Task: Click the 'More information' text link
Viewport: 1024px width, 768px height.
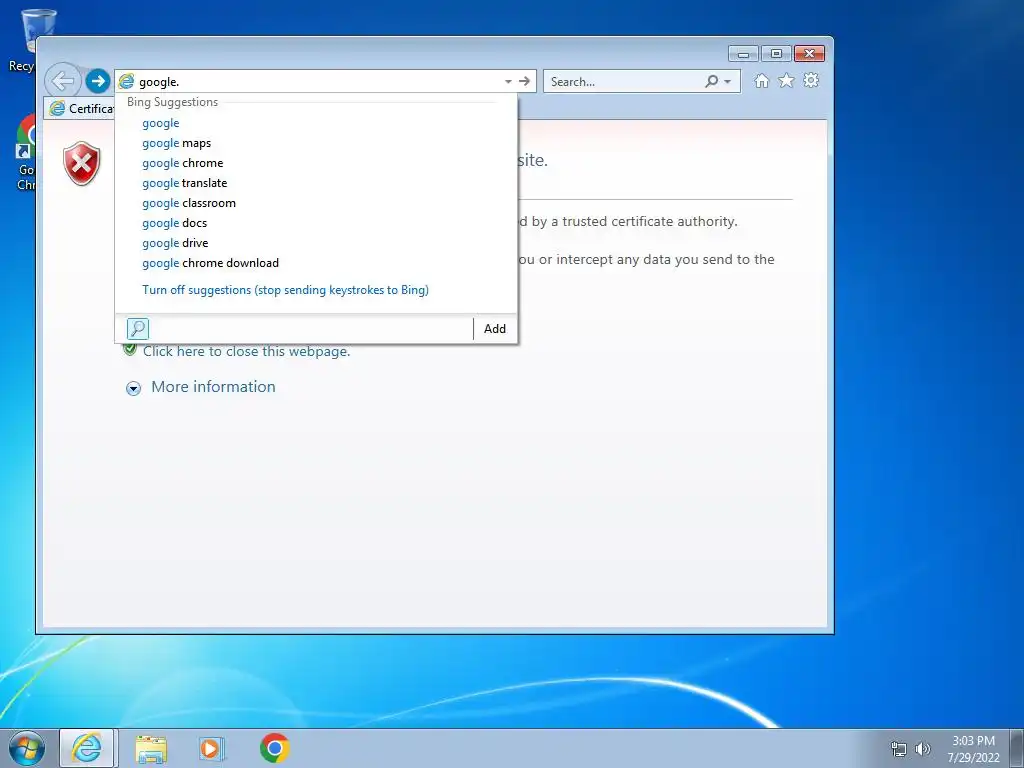Action: pos(214,387)
